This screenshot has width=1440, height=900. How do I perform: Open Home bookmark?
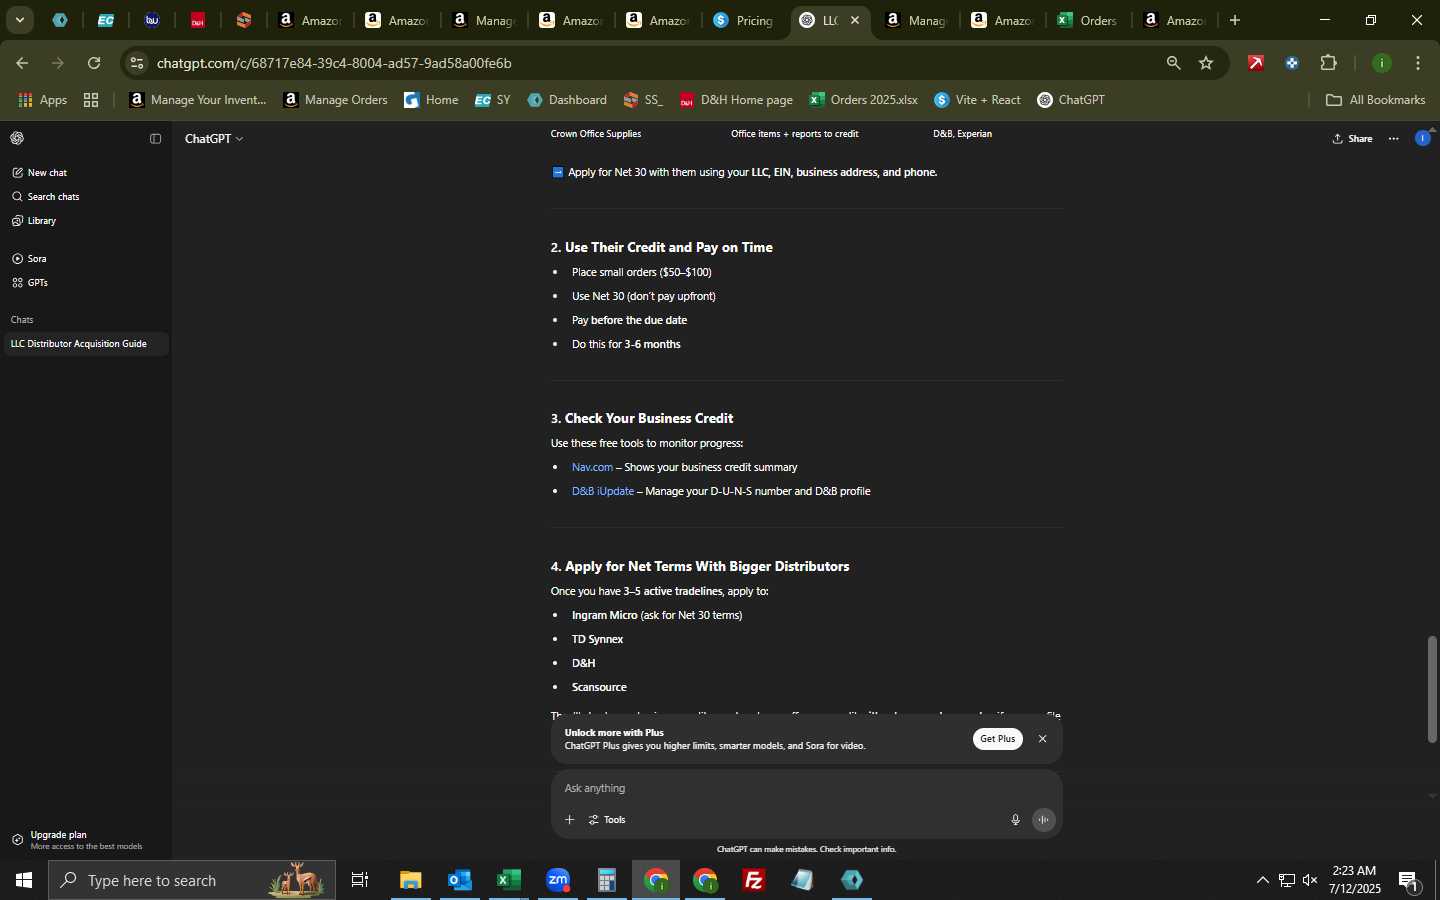pyautogui.click(x=431, y=100)
